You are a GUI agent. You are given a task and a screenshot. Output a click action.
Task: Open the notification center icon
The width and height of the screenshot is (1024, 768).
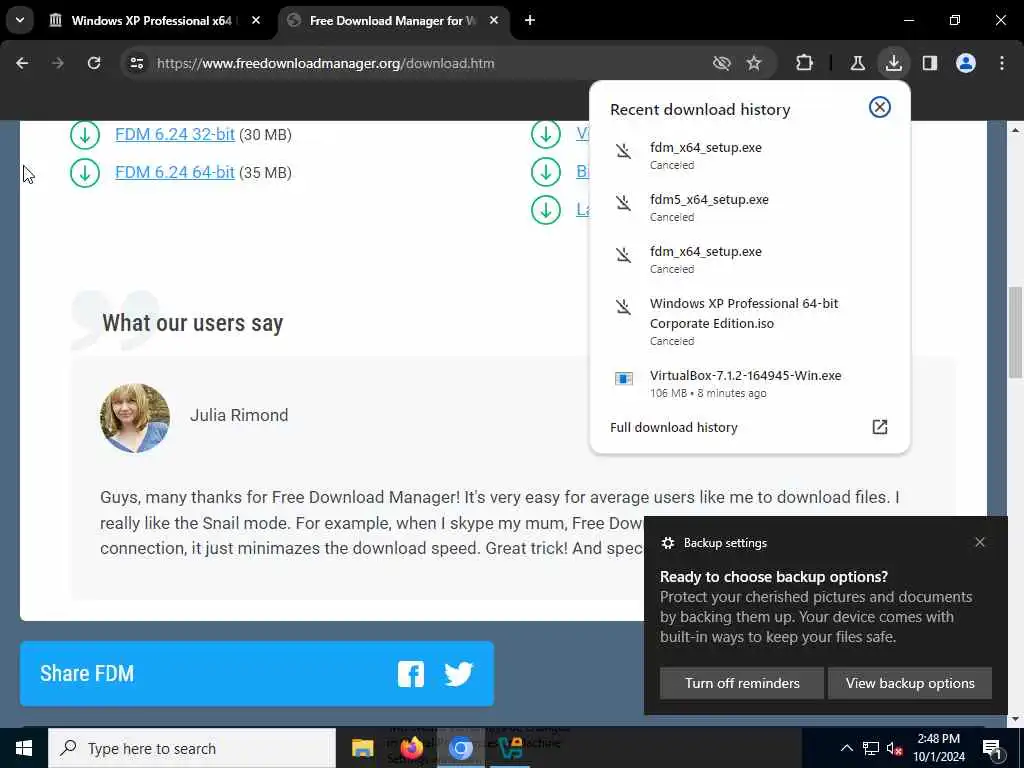[x=993, y=748]
